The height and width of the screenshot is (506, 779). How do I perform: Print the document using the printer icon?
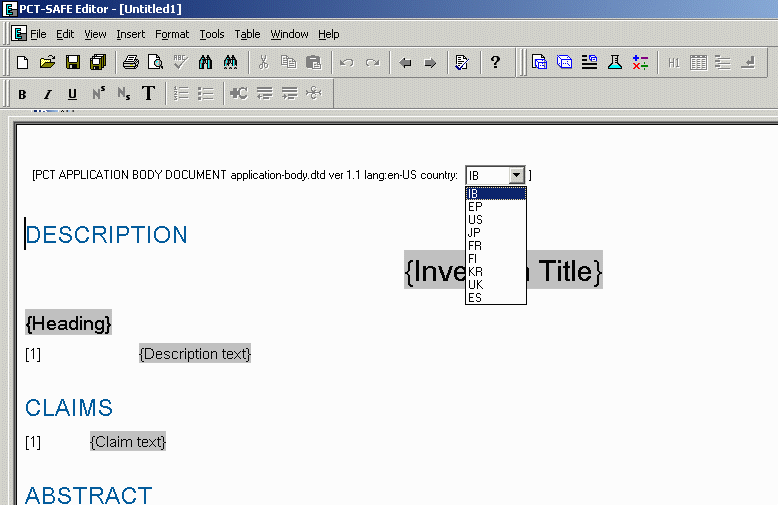pos(130,63)
